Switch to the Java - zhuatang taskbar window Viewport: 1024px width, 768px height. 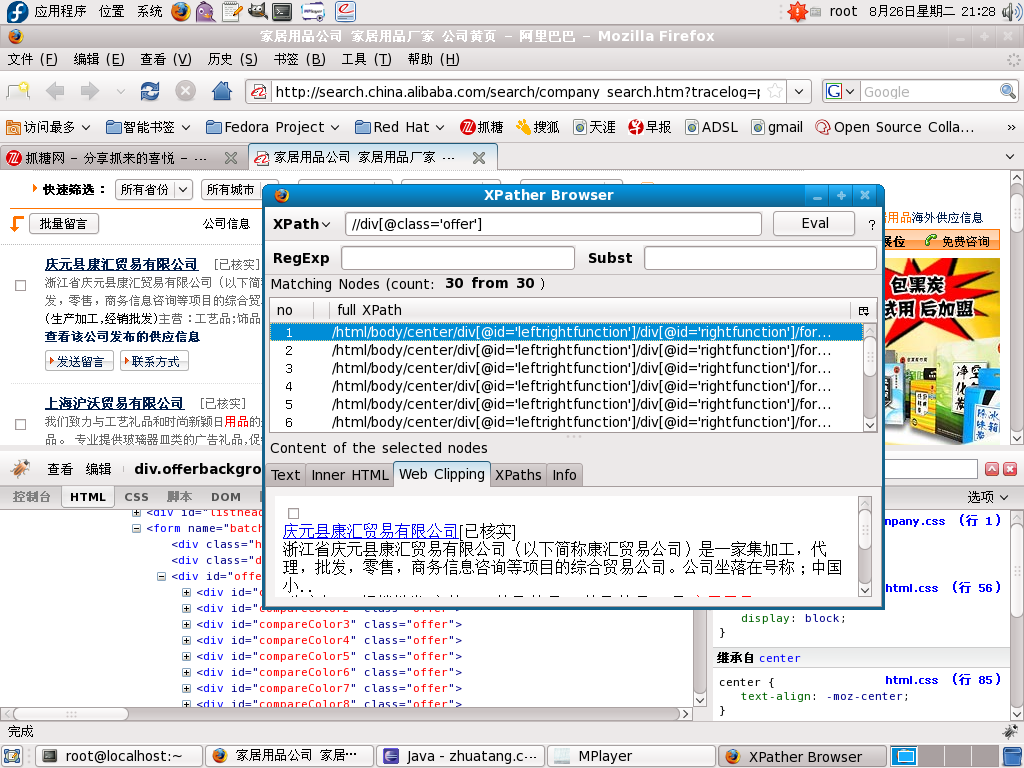pos(460,756)
